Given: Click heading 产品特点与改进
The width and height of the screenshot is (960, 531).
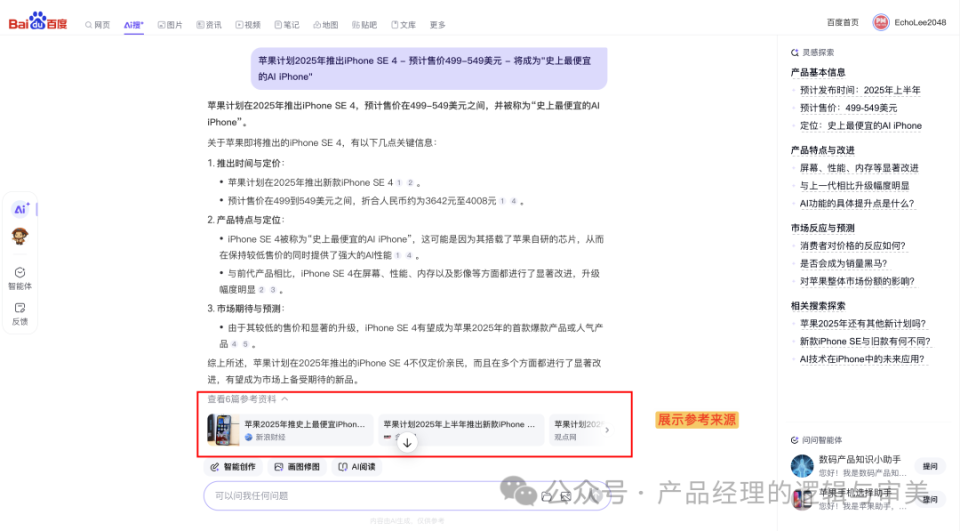Looking at the screenshot, I should click(x=822, y=150).
